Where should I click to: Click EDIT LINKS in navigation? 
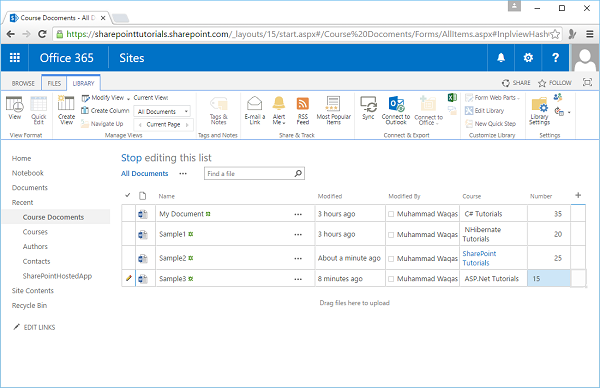tap(34, 327)
